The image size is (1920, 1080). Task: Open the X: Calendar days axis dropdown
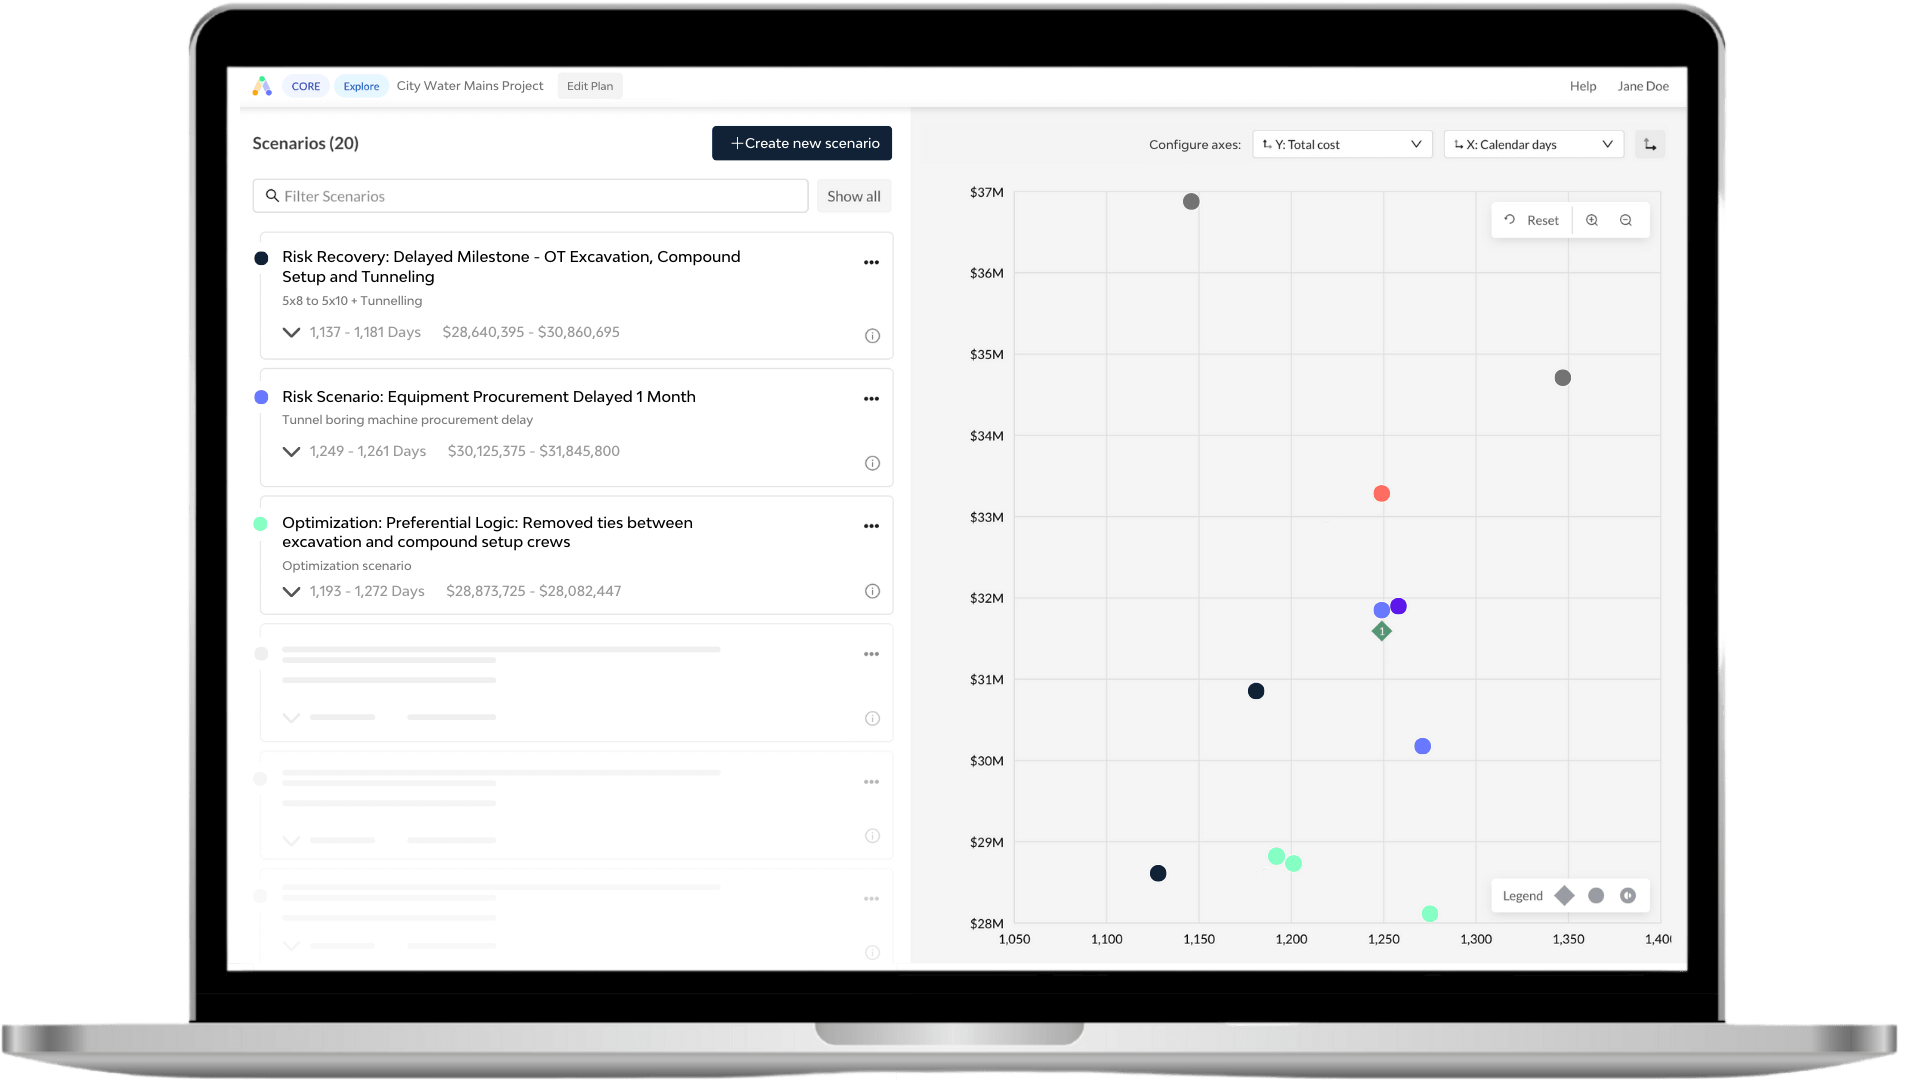pyautogui.click(x=1533, y=144)
